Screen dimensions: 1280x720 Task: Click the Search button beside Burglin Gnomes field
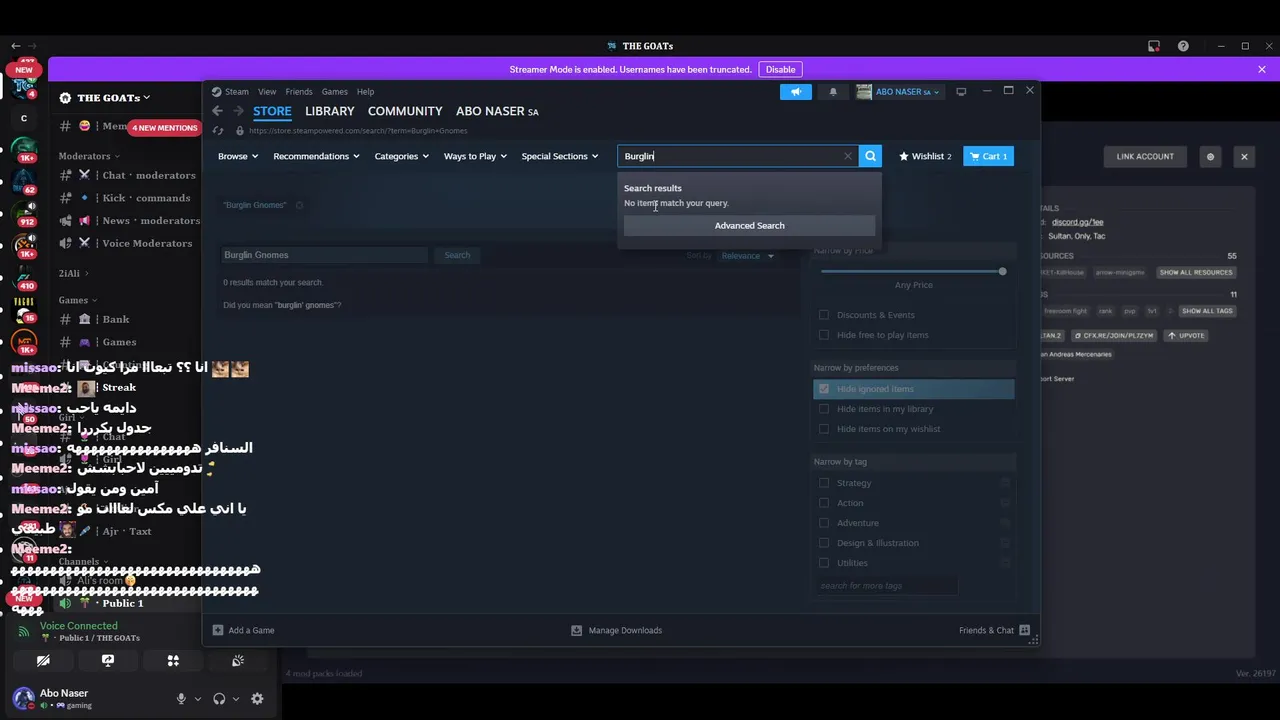(457, 255)
